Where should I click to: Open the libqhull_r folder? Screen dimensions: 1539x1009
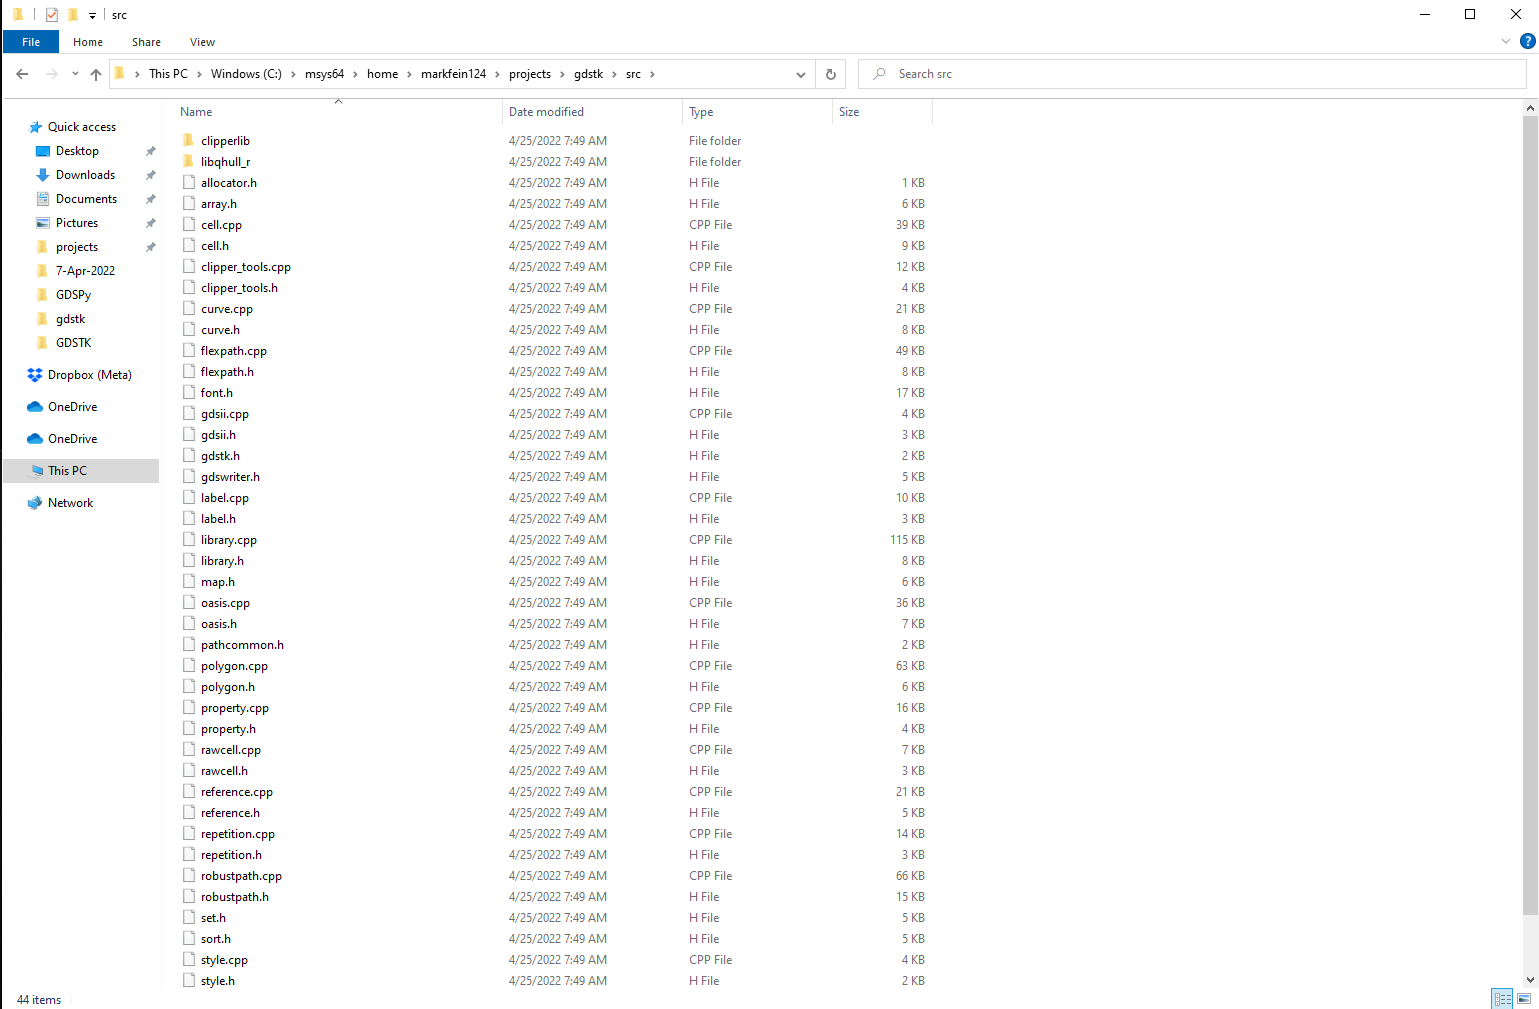pyautogui.click(x=224, y=161)
